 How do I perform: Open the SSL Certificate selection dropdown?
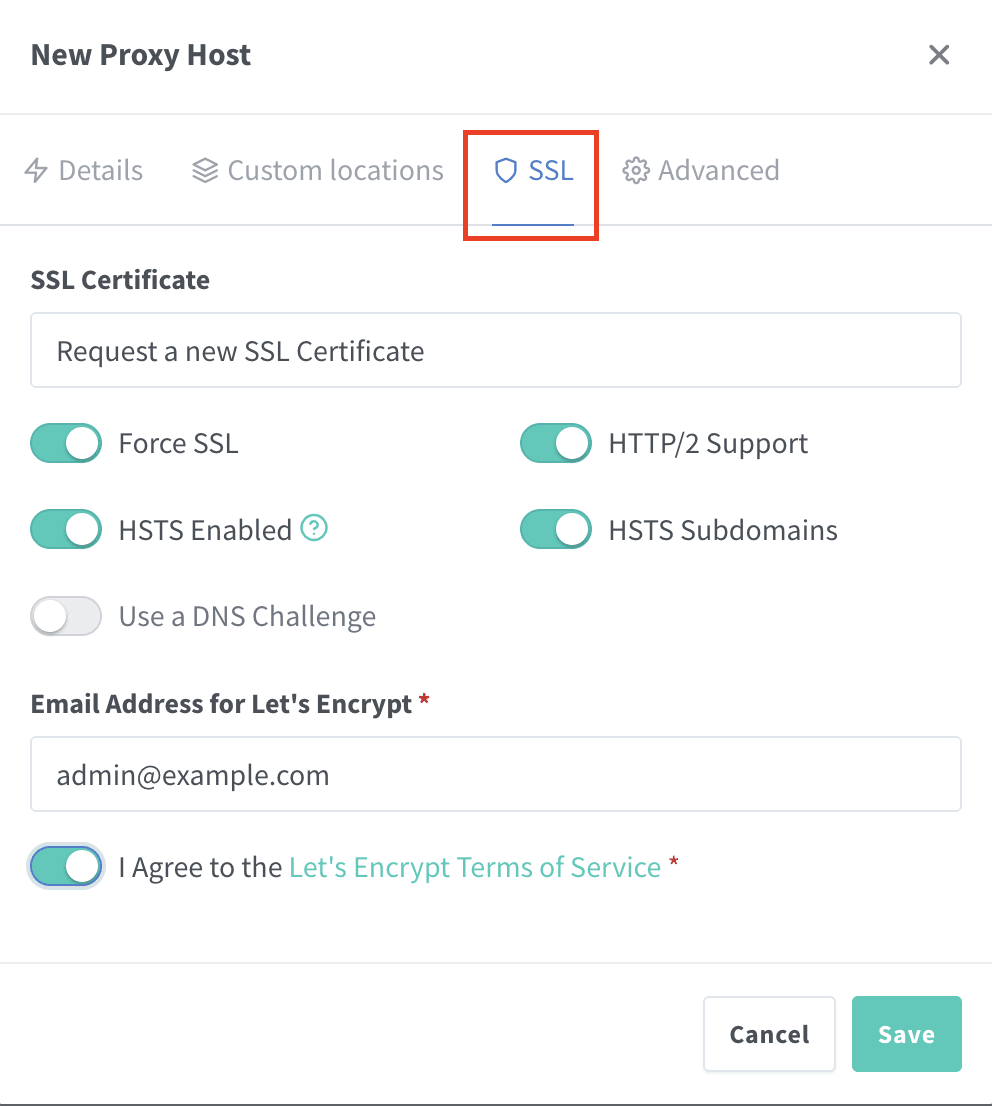point(495,350)
